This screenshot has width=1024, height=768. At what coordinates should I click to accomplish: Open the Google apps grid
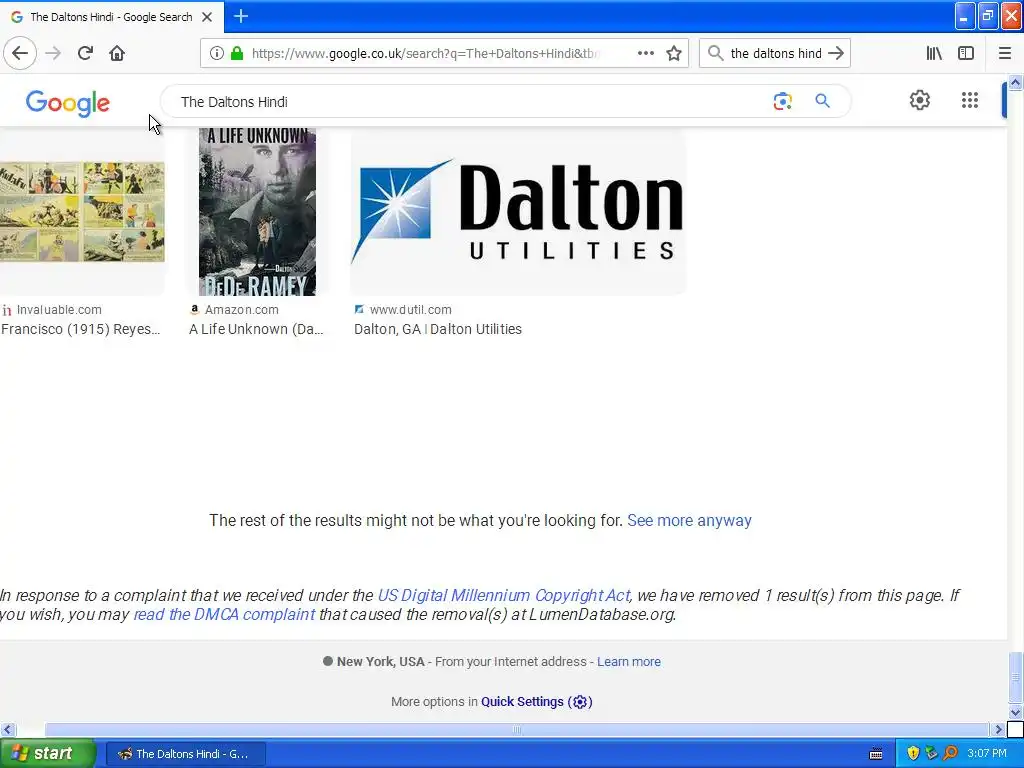pos(970,101)
